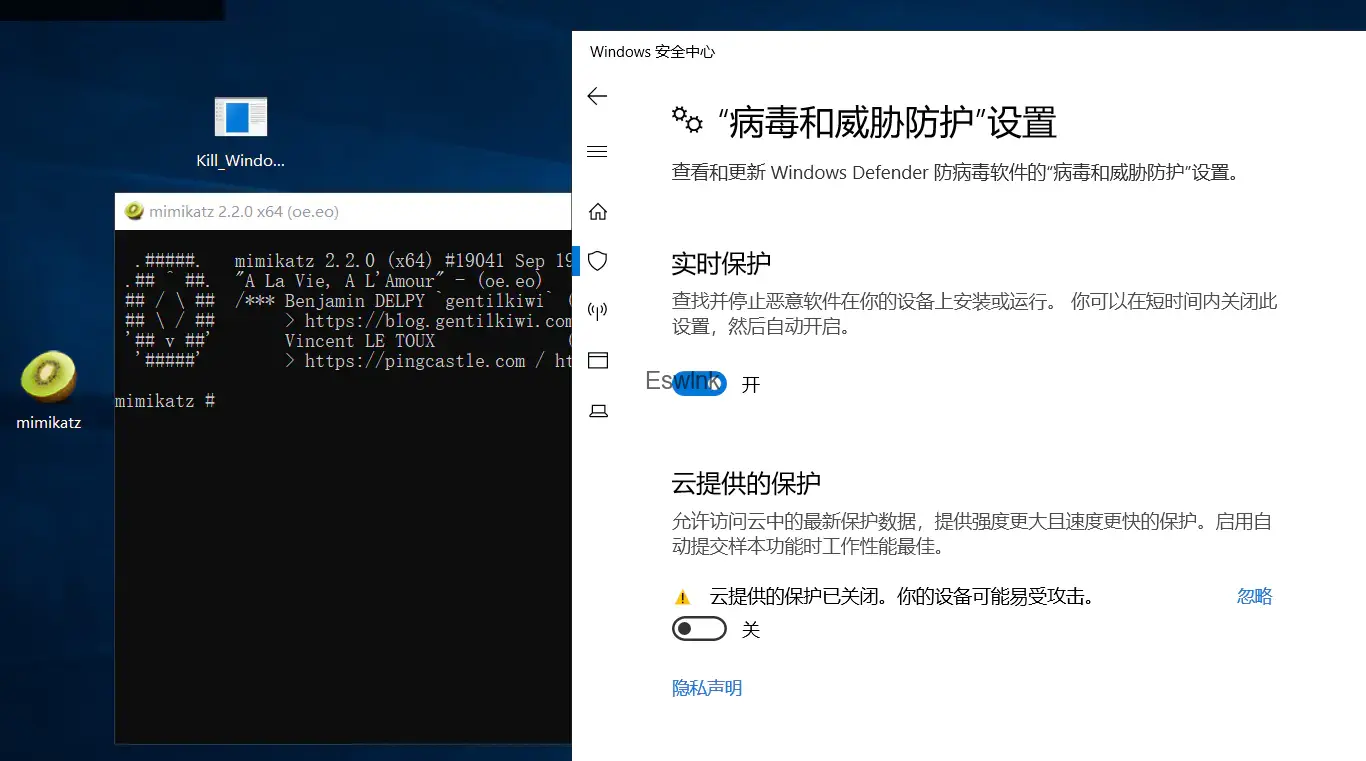Click the 实时保护 section heading
The height and width of the screenshot is (761, 1366).
[x=721, y=264]
